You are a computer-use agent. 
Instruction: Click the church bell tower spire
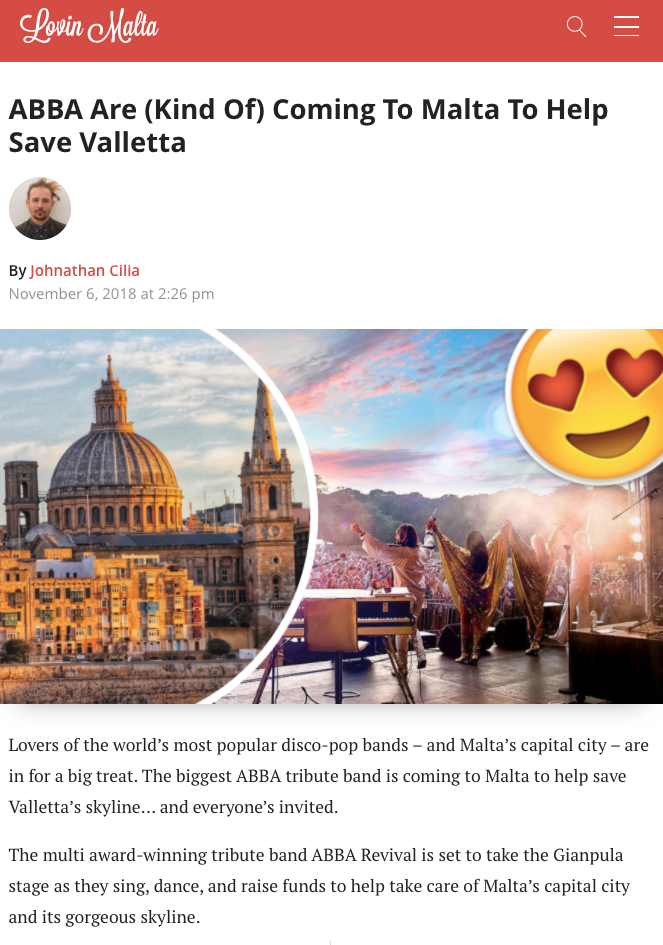point(265,422)
